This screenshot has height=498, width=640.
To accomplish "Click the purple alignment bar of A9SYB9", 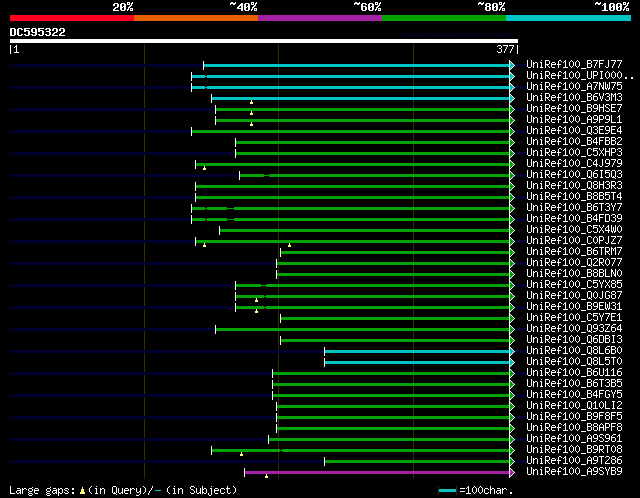I will click(x=377, y=473).
